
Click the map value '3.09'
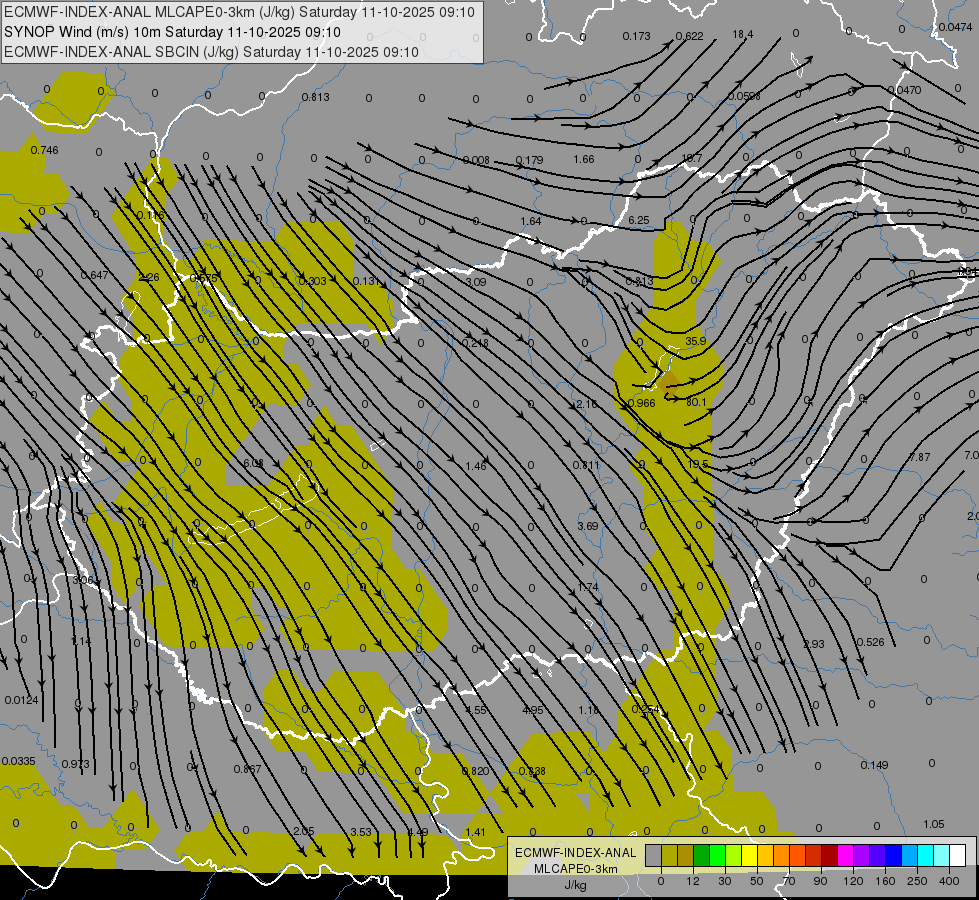click(476, 282)
